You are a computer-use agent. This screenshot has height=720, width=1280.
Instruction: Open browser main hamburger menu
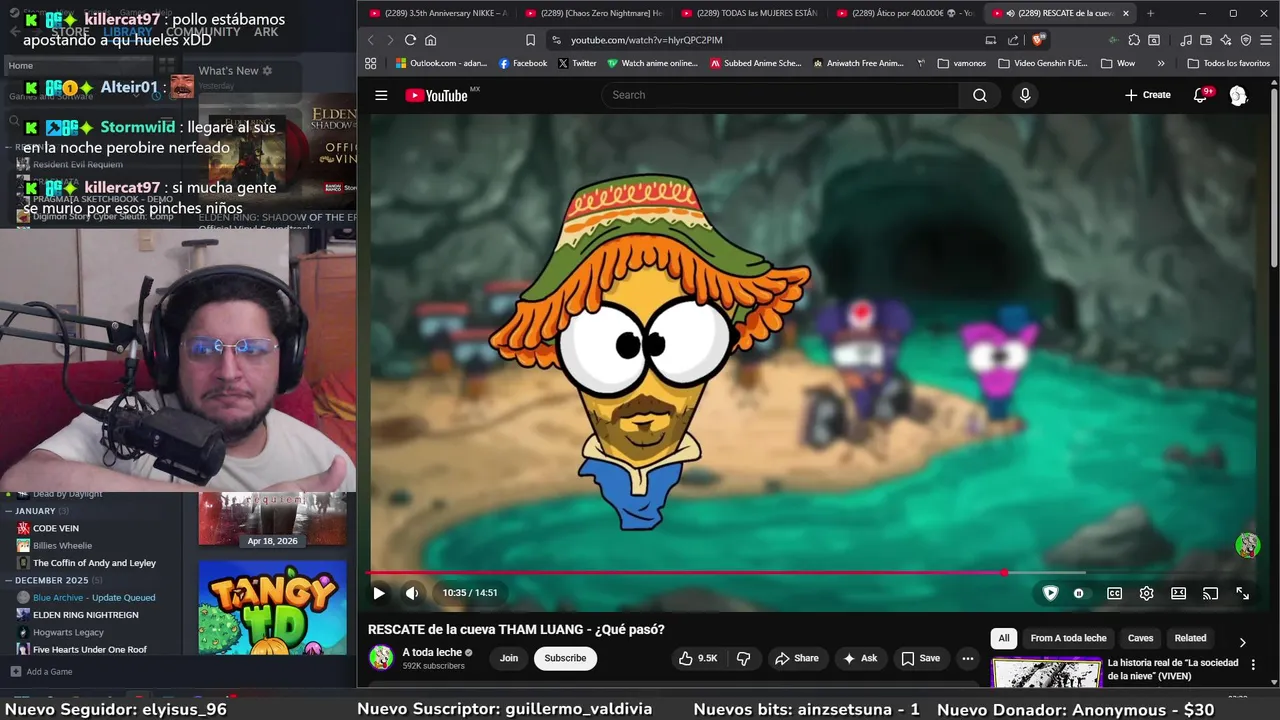(1266, 40)
